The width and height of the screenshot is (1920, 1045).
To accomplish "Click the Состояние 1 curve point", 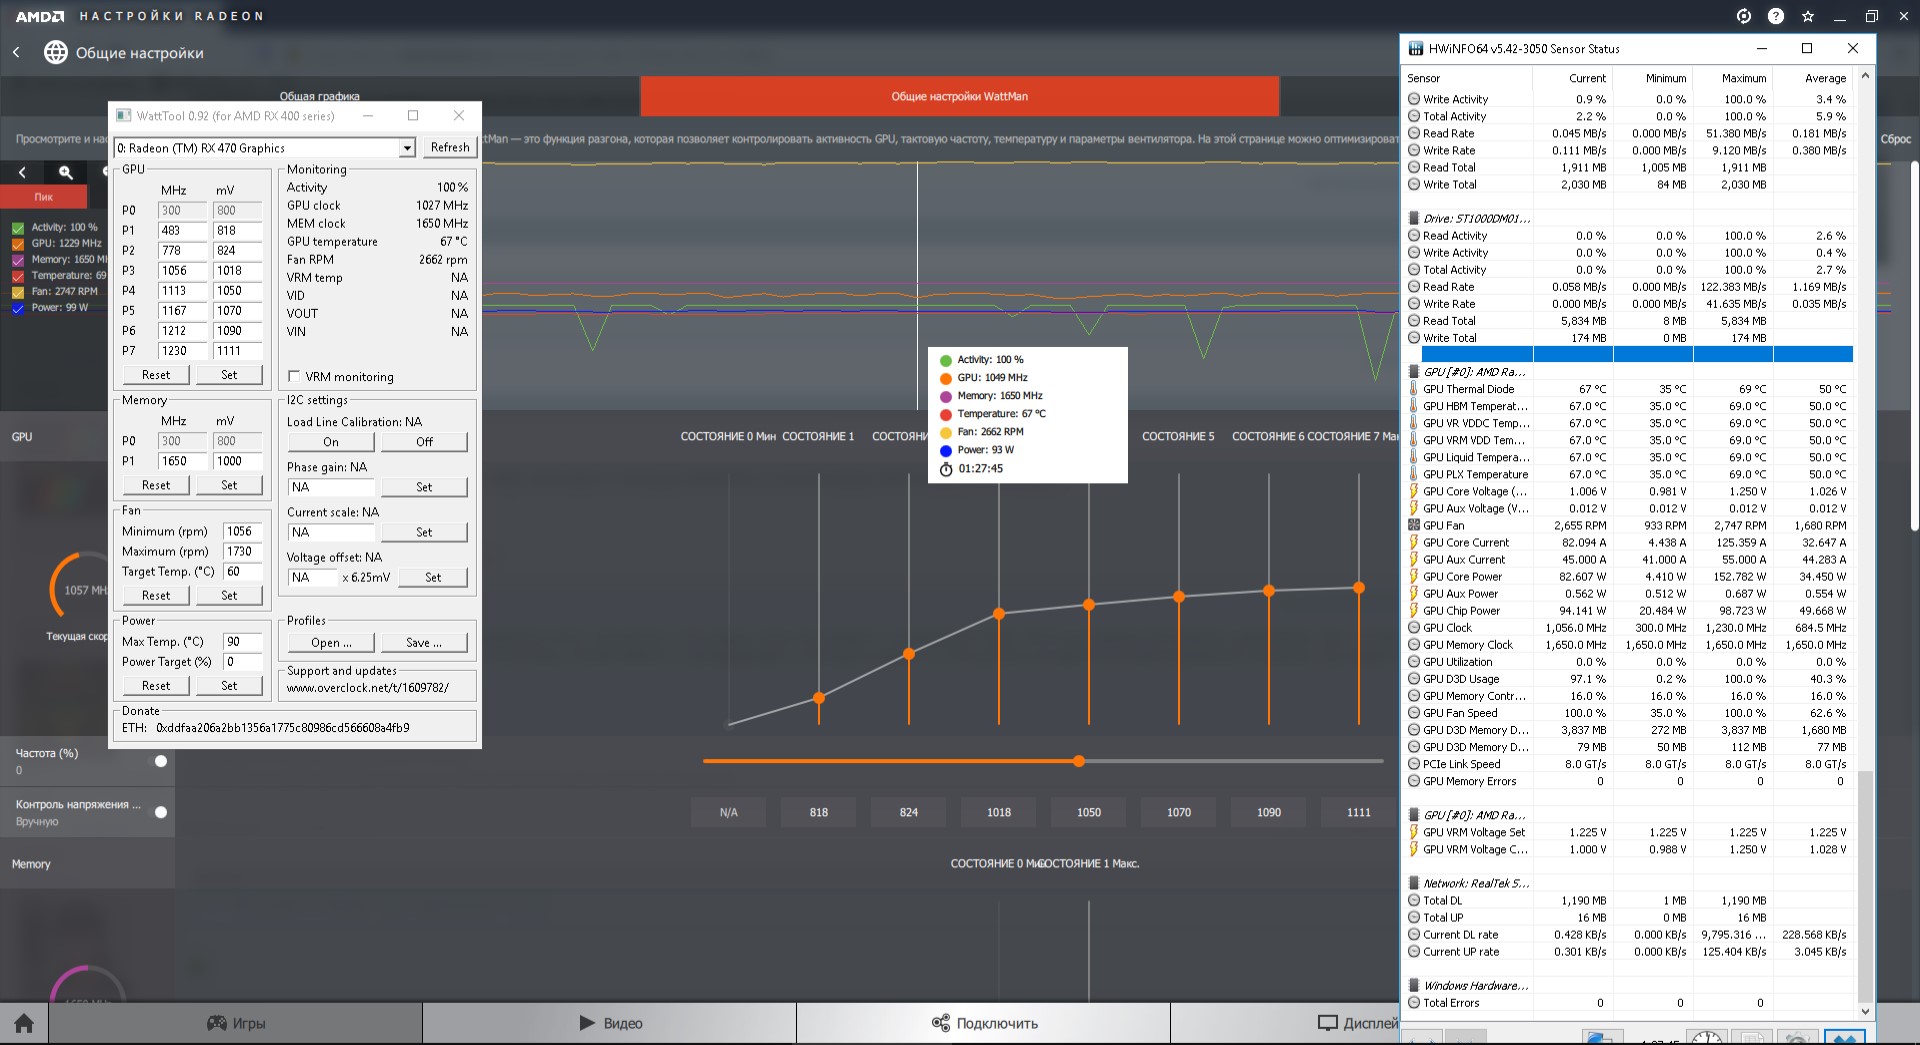I will [x=819, y=697].
